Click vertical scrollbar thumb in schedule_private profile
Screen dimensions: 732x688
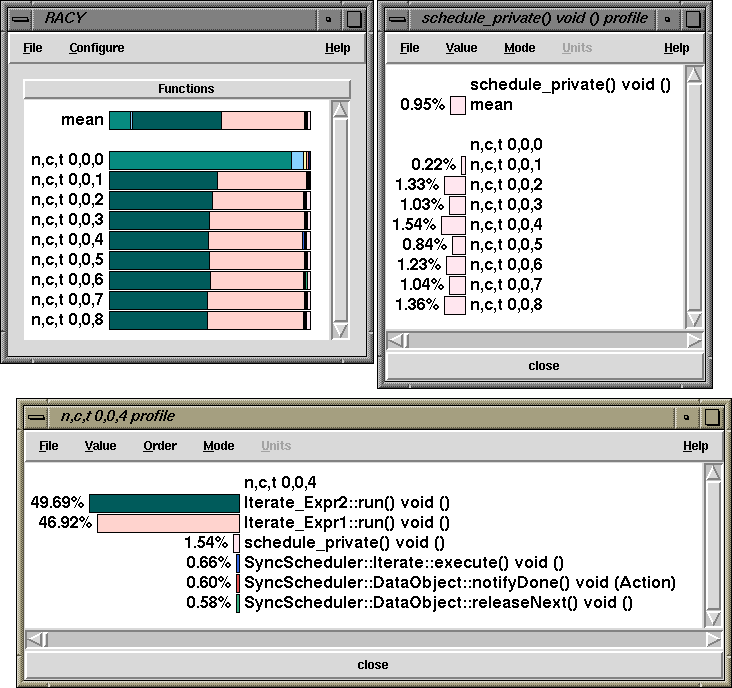coord(694,197)
